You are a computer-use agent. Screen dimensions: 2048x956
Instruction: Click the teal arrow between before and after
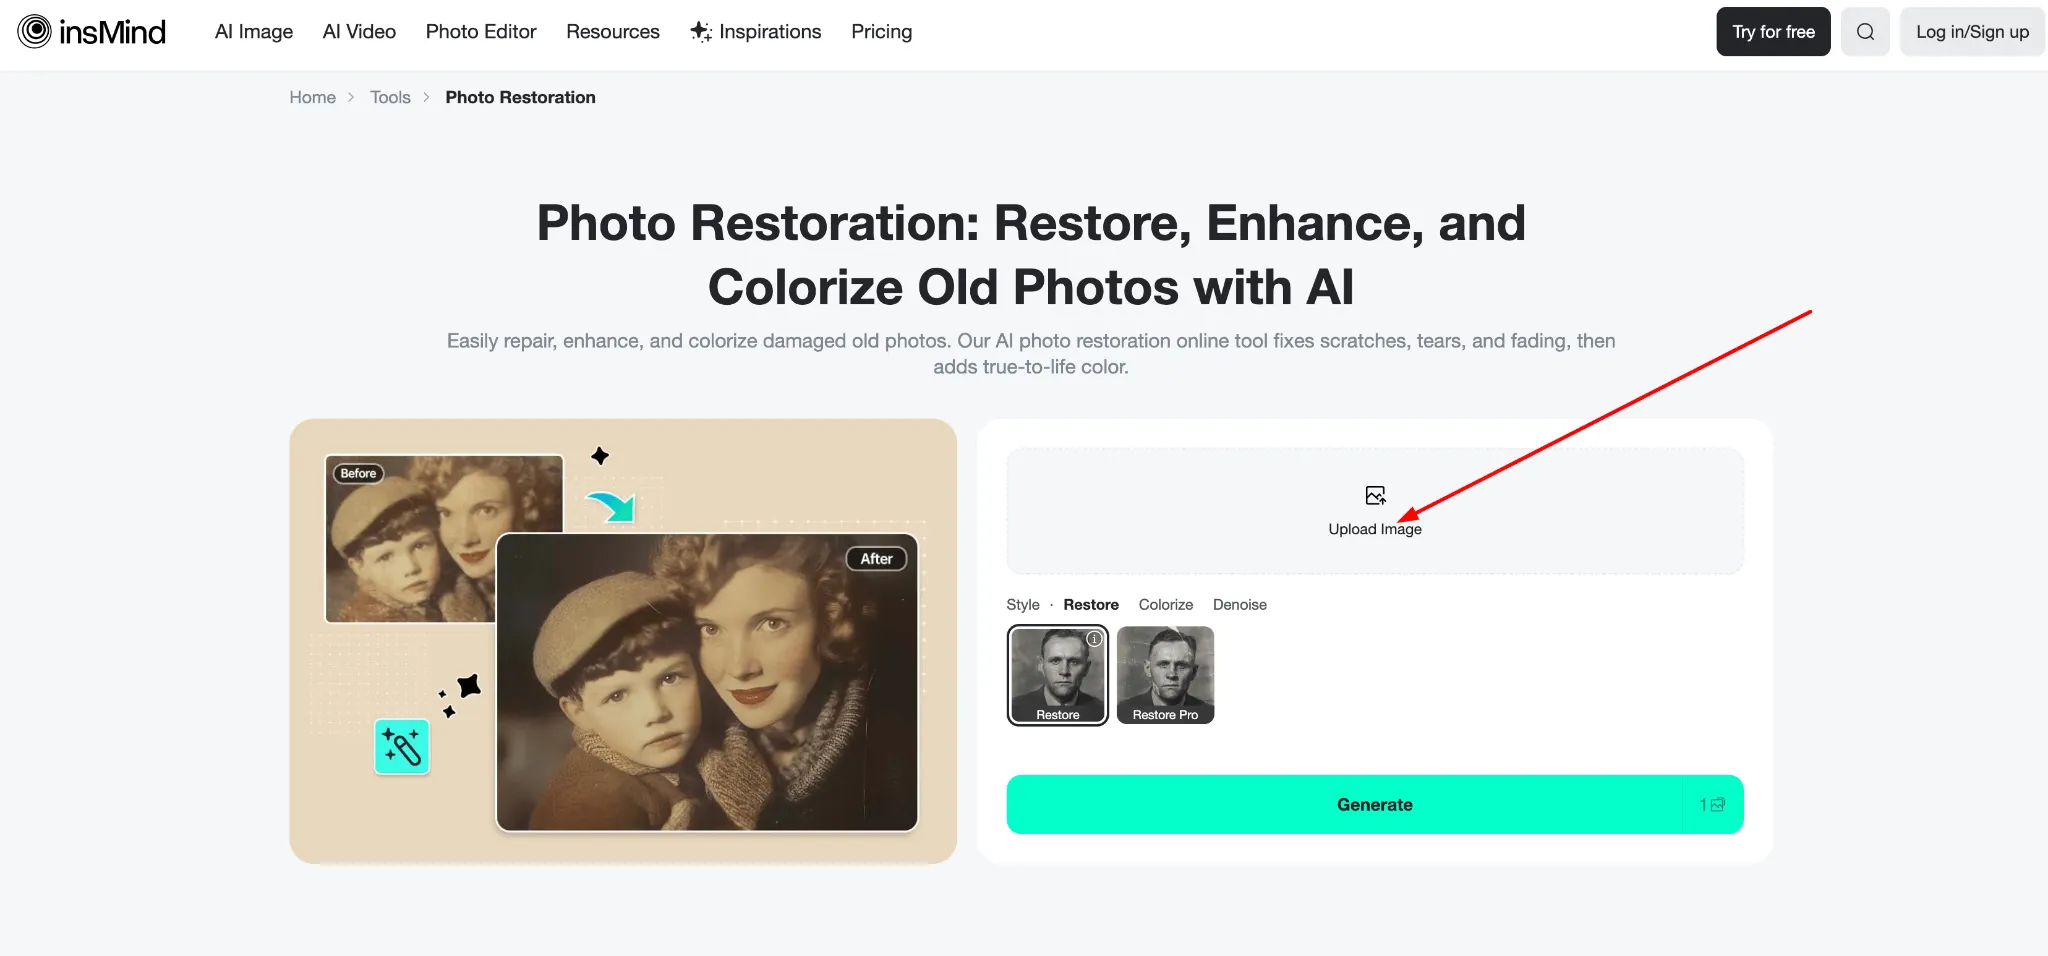(611, 506)
